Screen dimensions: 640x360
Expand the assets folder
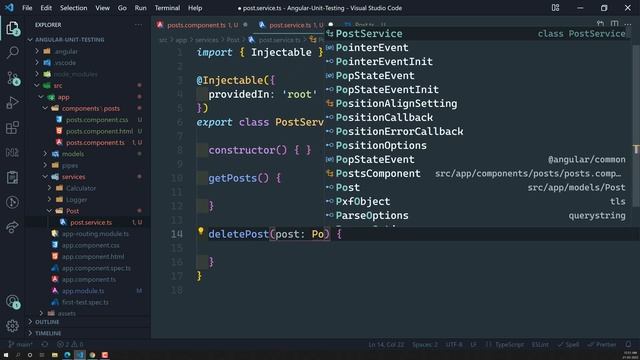coord(41,313)
